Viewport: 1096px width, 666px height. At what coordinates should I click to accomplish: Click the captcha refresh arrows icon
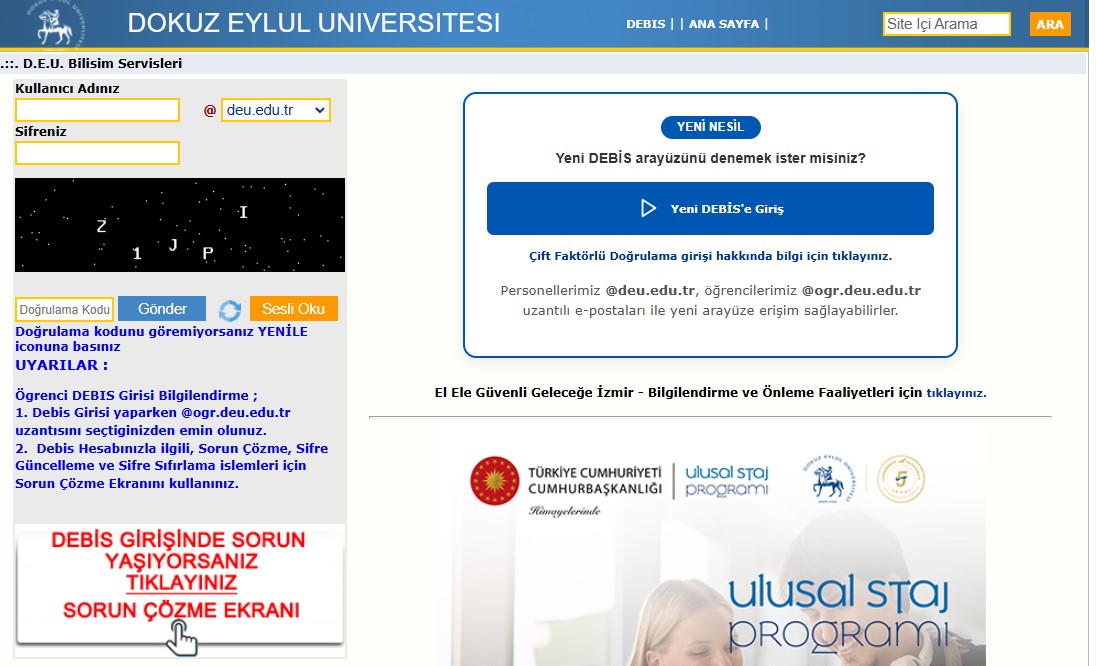pyautogui.click(x=230, y=310)
